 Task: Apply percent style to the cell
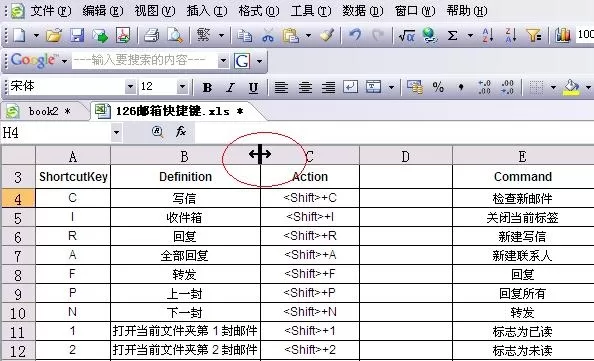point(438,87)
